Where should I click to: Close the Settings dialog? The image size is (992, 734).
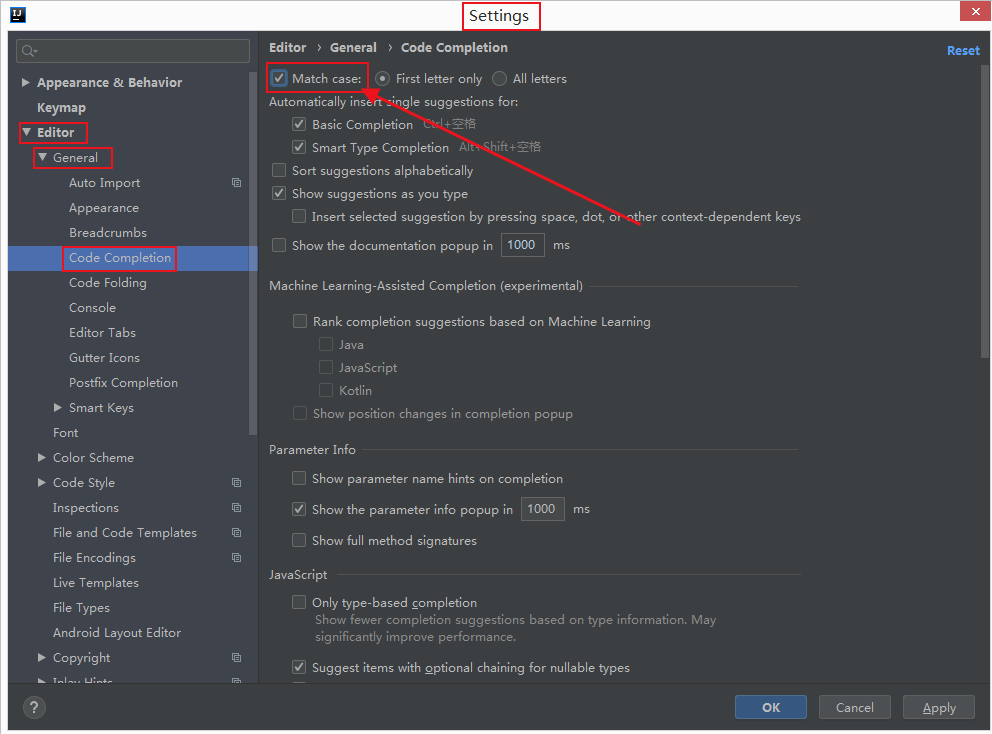pos(975,11)
